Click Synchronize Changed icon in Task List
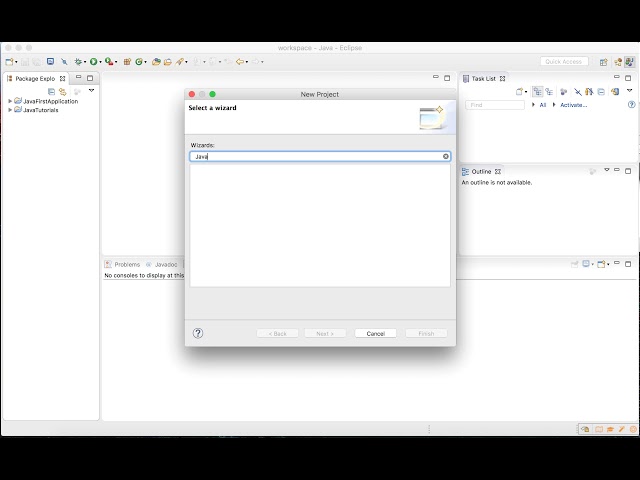 589,91
